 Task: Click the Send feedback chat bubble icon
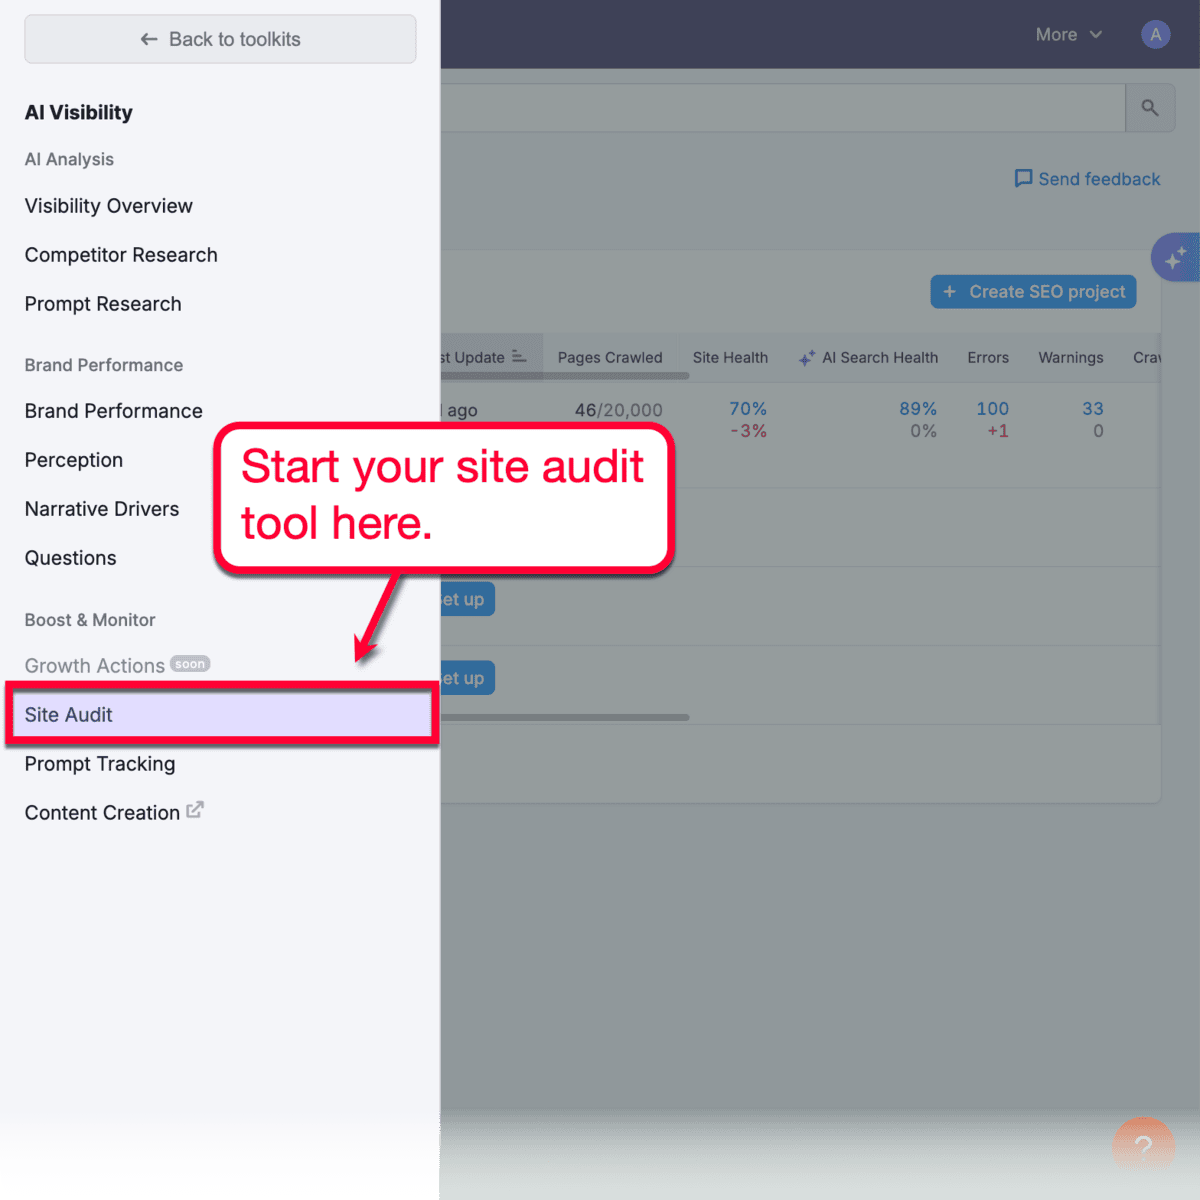(1024, 178)
